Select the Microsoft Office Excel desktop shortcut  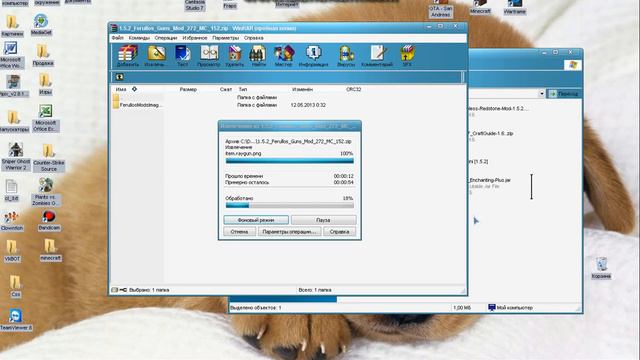[x=45, y=118]
